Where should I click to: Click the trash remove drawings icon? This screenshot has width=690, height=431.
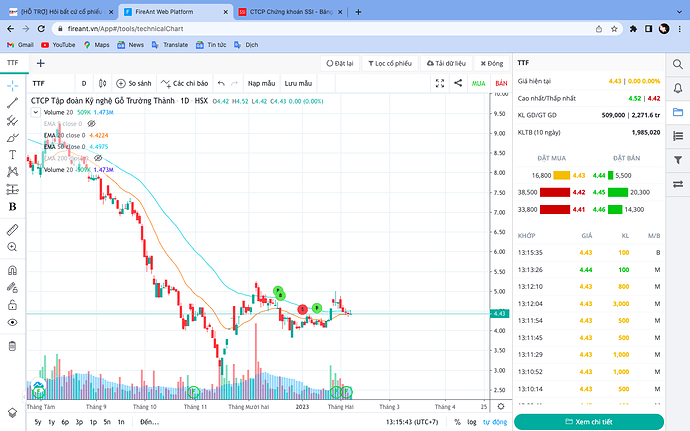coord(12,346)
